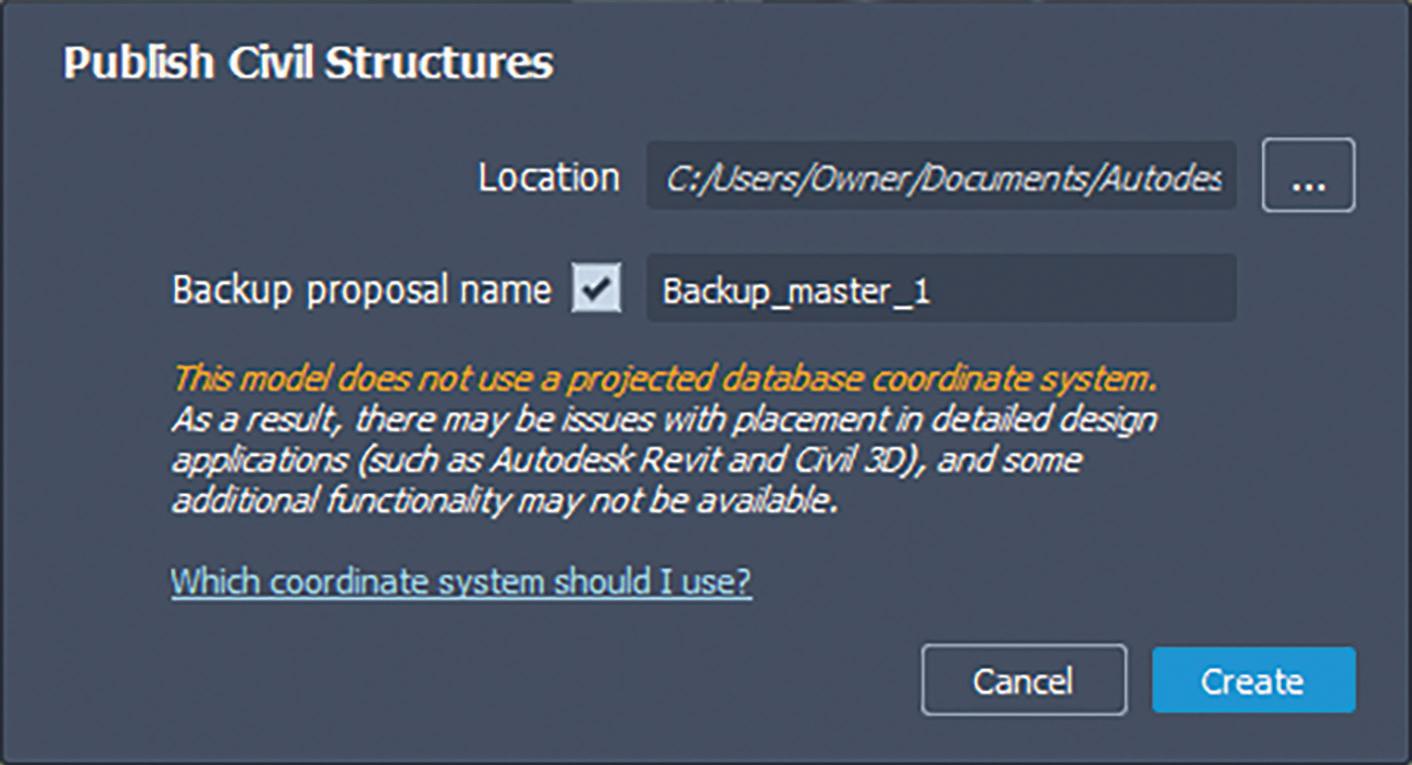Click the orange coordinate system warning text
This screenshot has width=1412, height=765.
666,381
